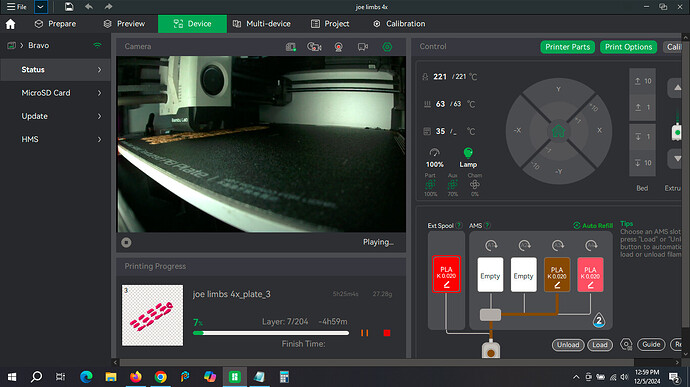Toggle the Part cooling fan
The width and height of the screenshot is (690, 387).
point(430,184)
